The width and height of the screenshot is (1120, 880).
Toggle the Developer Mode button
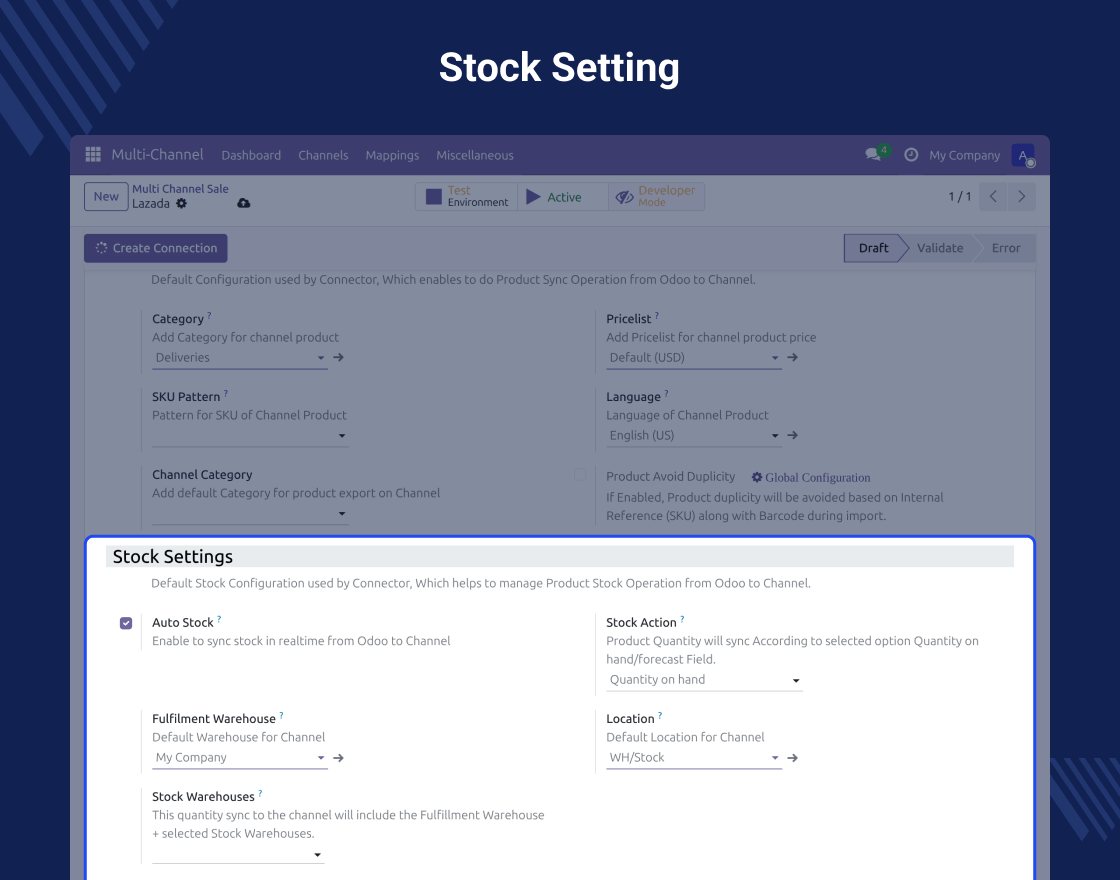coord(656,196)
